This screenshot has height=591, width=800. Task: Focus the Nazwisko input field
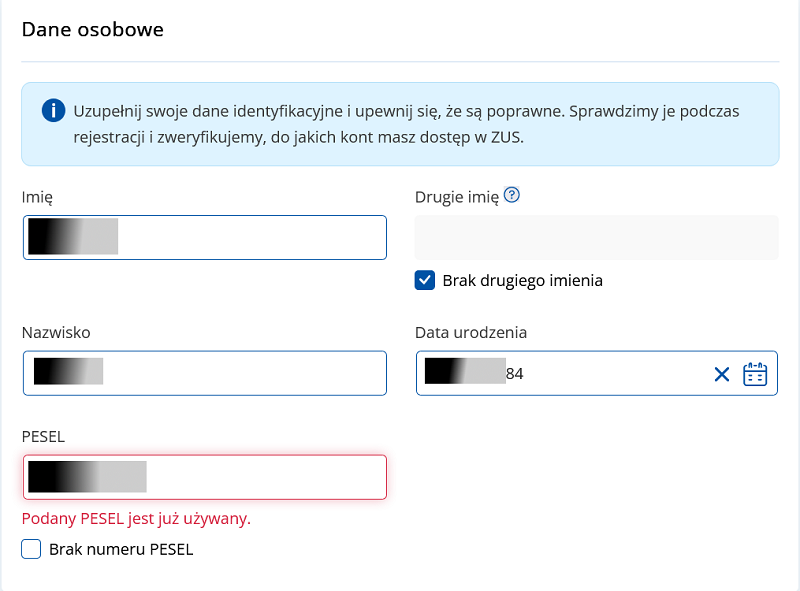pyautogui.click(x=205, y=373)
